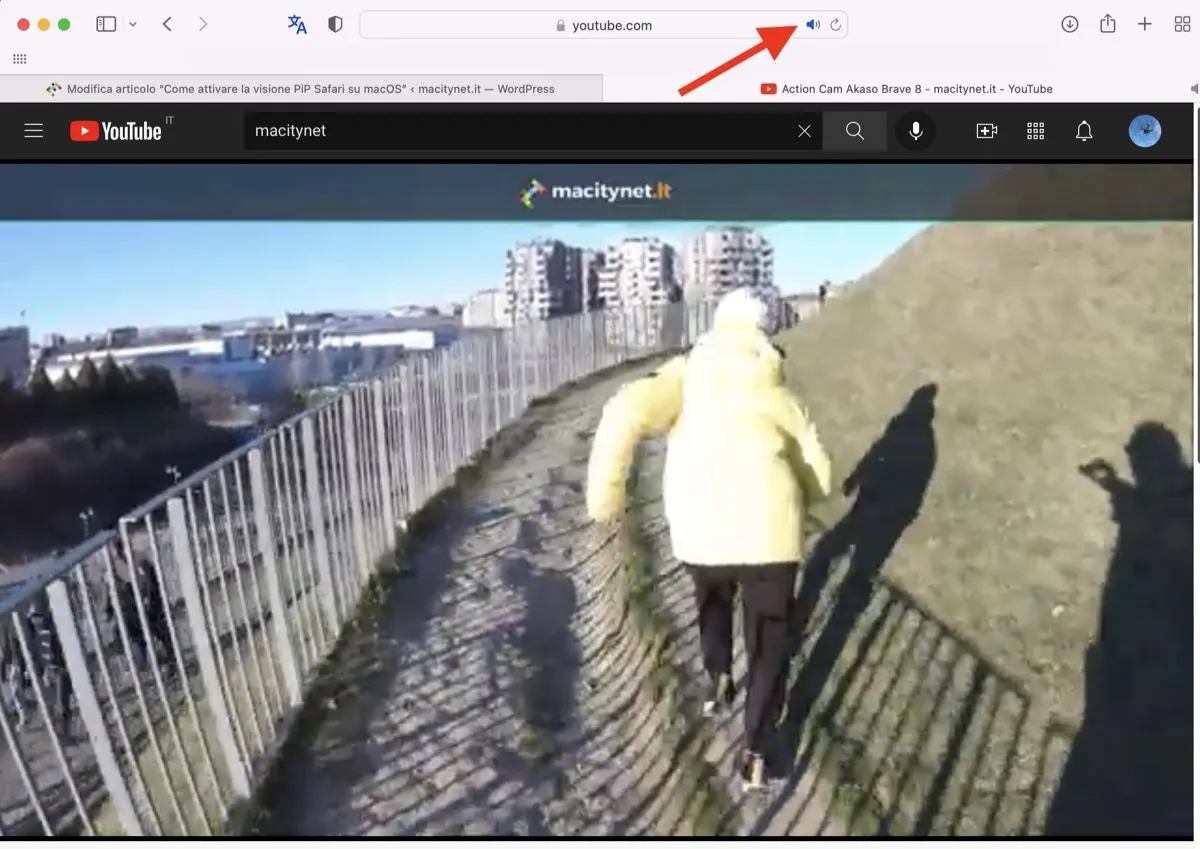Go back with the back arrow
This screenshot has height=849, width=1200.
(x=167, y=24)
